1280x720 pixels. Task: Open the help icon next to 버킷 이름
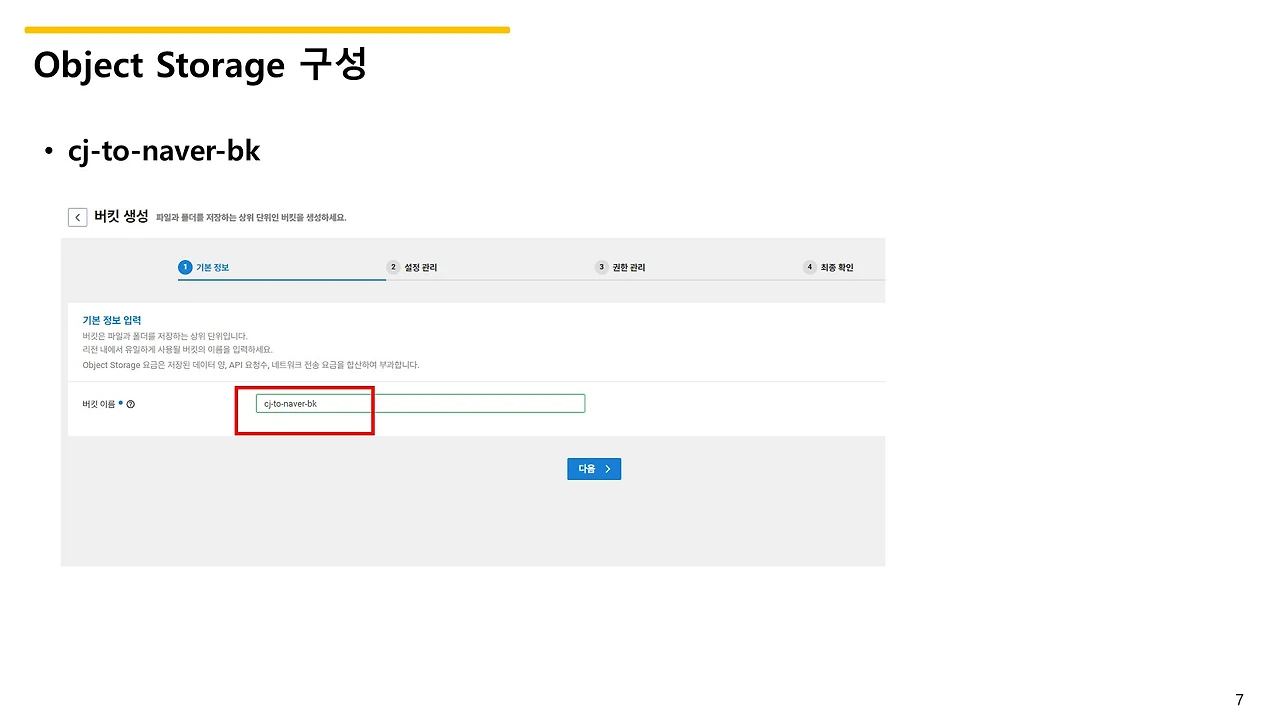click(x=131, y=404)
